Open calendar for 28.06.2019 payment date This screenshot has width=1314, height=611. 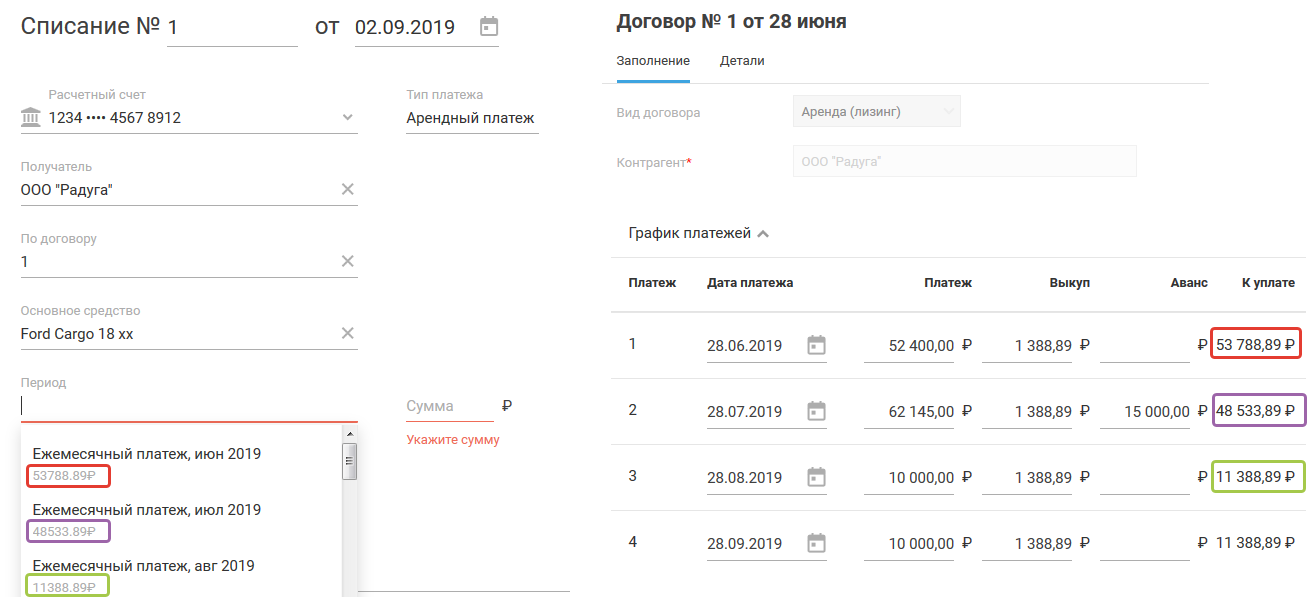click(817, 346)
